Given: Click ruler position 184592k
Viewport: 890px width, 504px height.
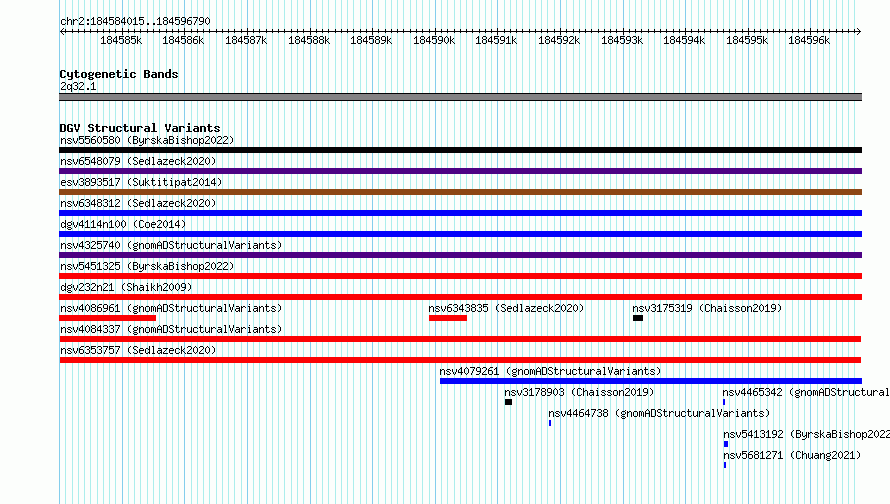Looking at the screenshot, I should (559, 40).
